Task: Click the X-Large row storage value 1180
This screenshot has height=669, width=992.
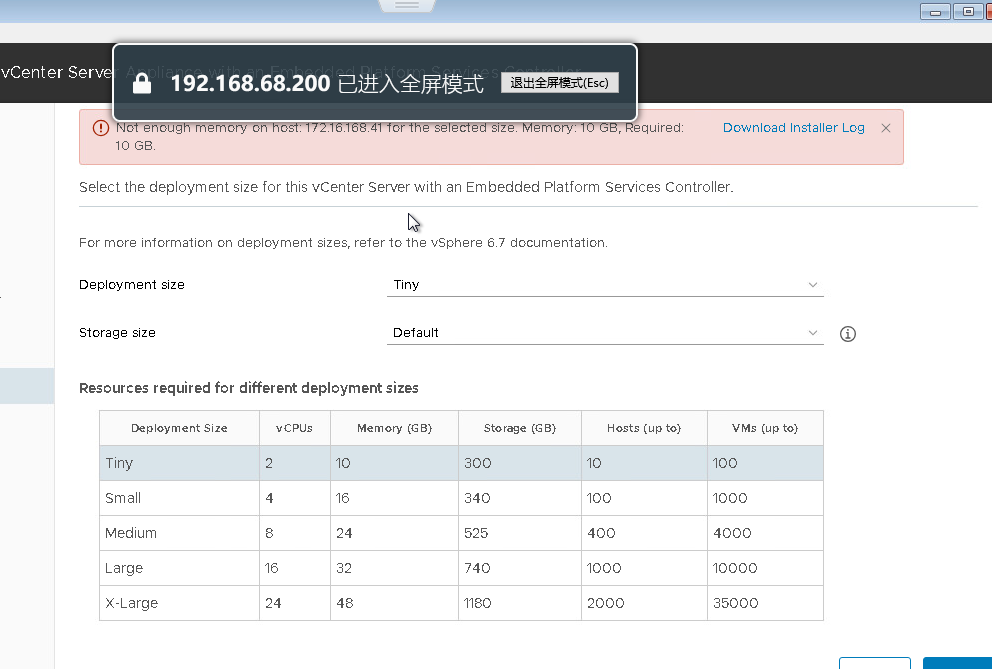Action: pos(478,603)
